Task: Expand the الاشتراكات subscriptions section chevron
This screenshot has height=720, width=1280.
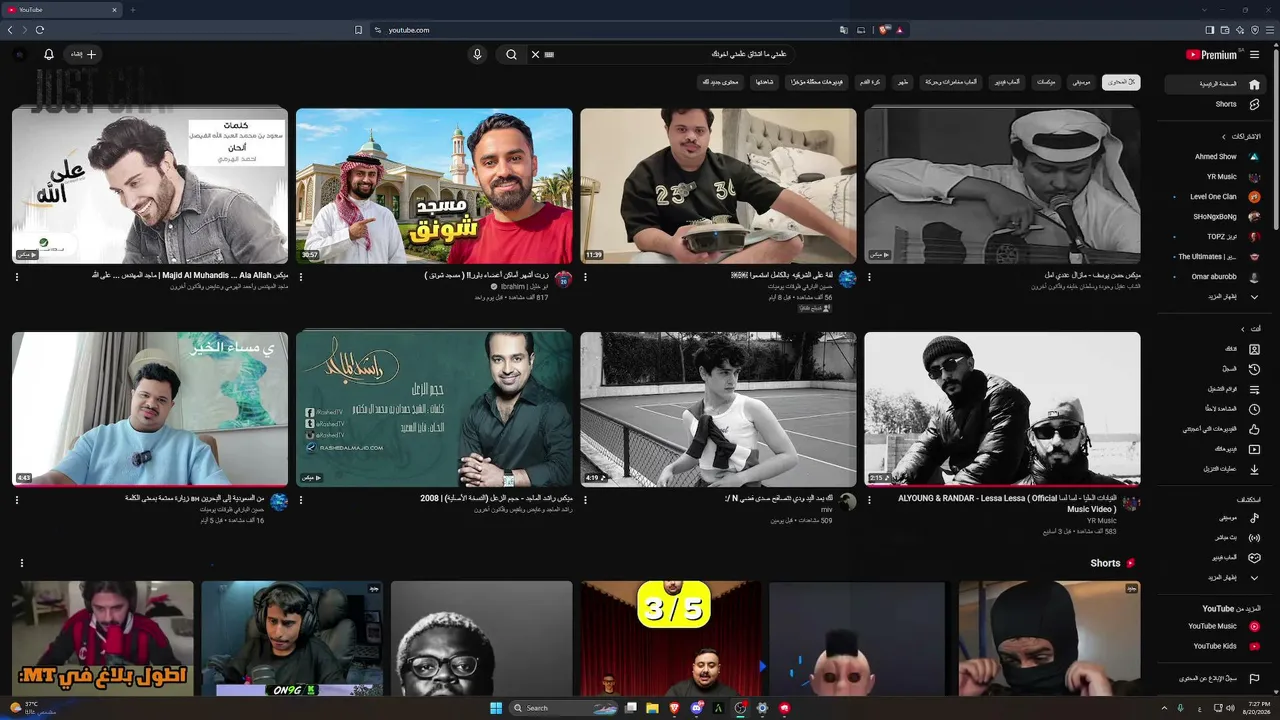Action: 1223,137
